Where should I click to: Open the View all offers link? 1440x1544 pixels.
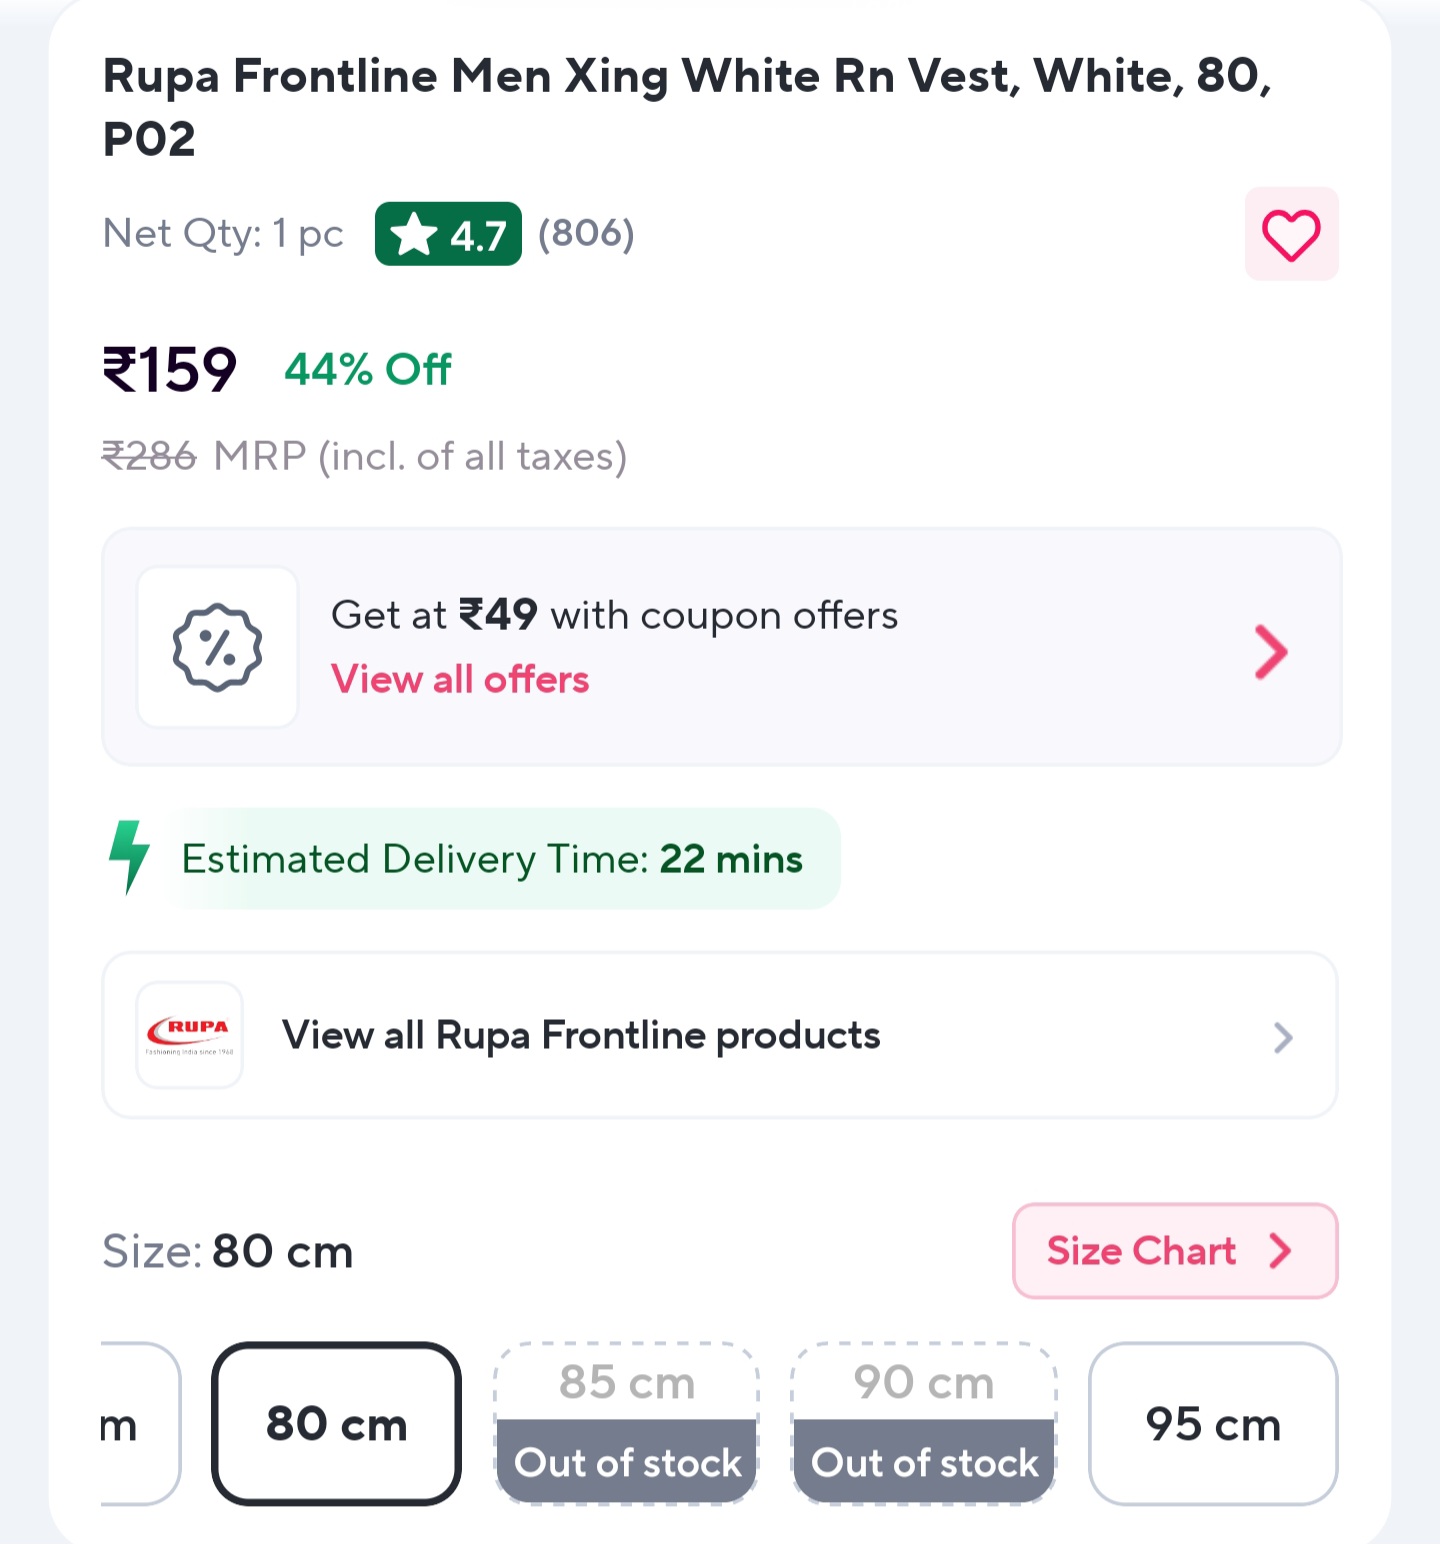[460, 680]
